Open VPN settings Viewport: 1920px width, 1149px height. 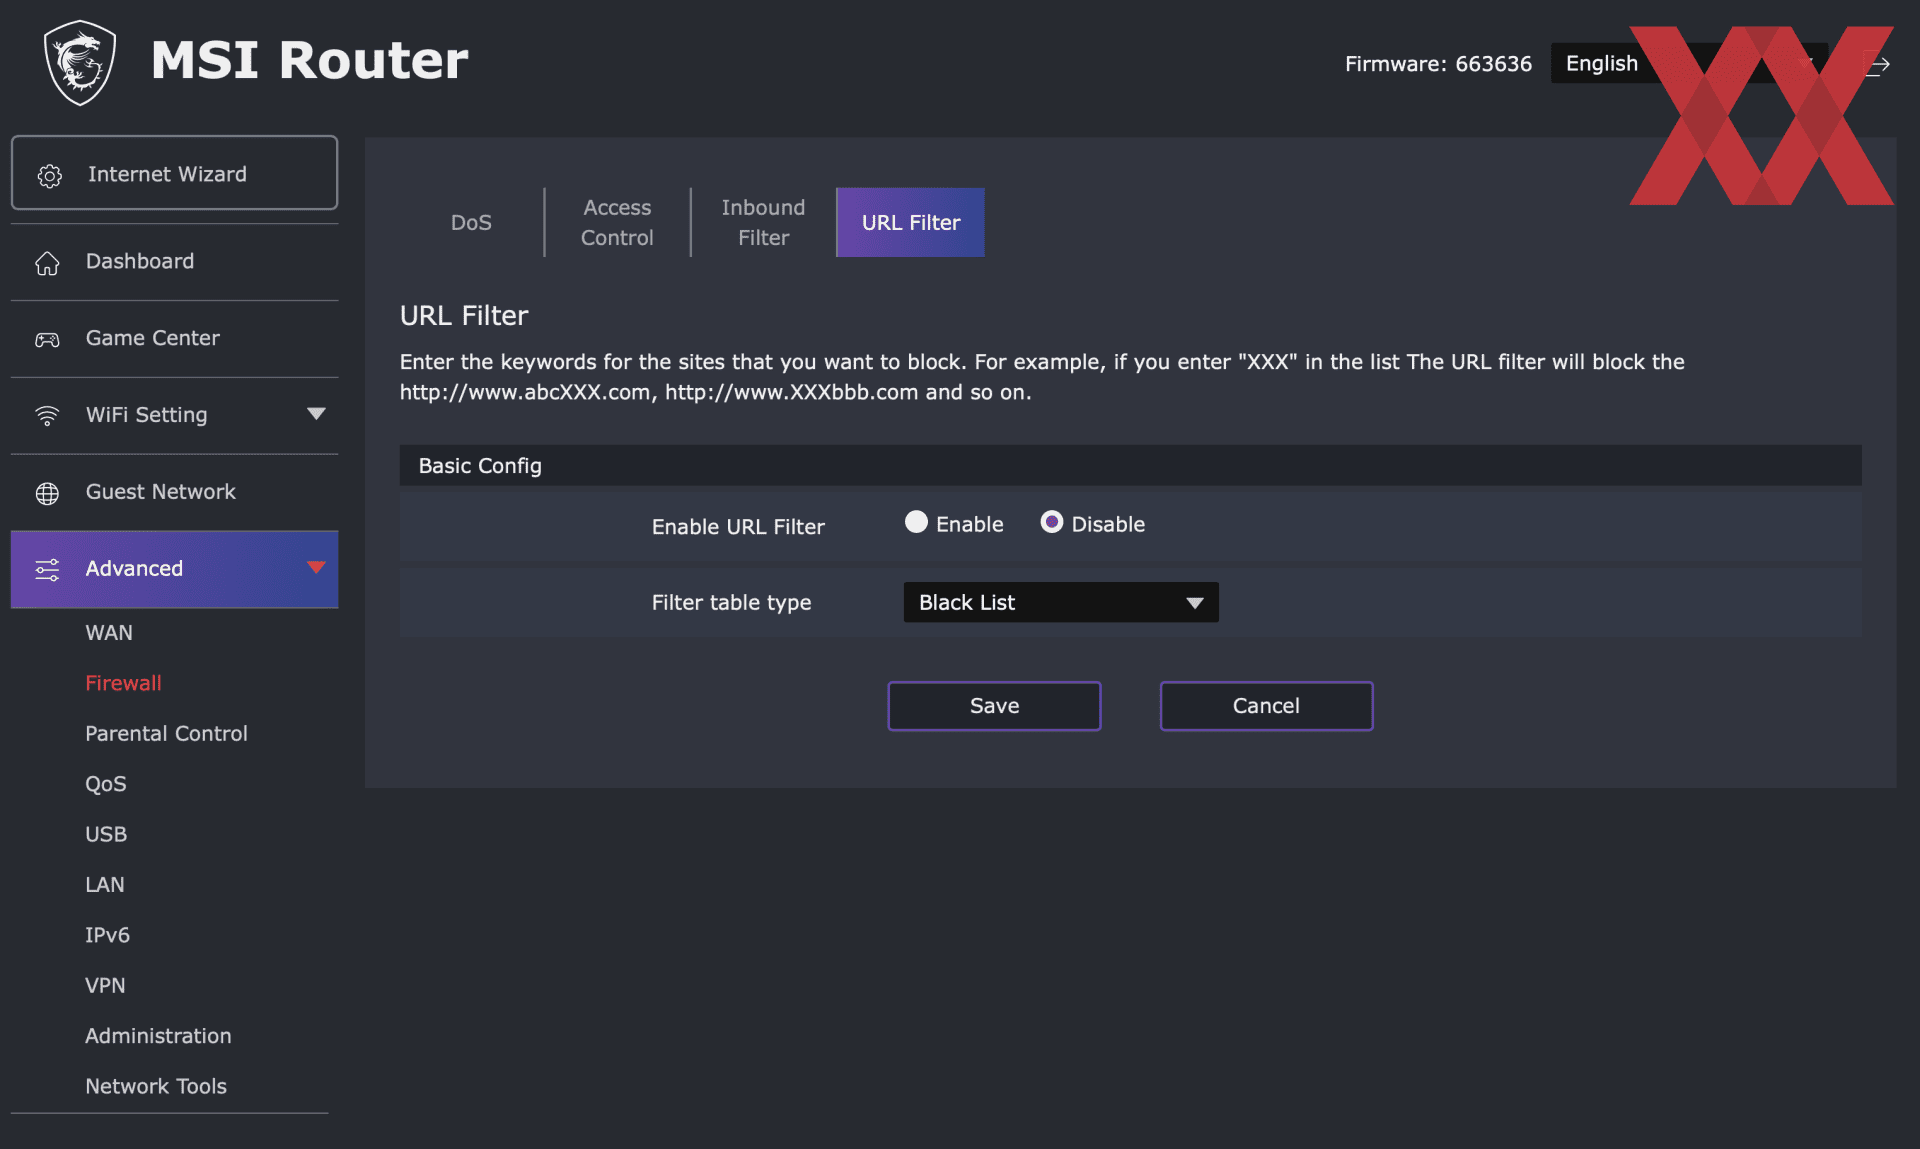[x=105, y=986]
